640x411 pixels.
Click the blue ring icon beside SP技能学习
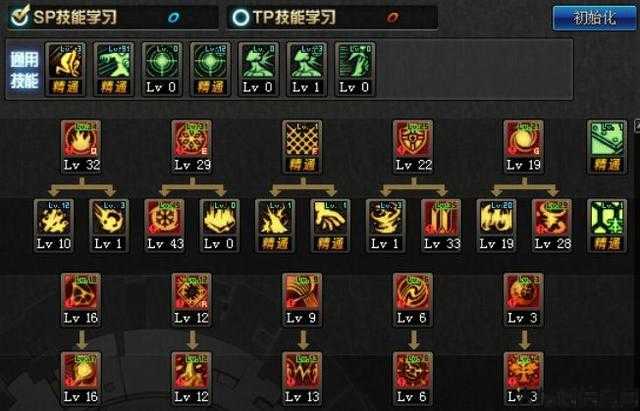click(x=174, y=18)
